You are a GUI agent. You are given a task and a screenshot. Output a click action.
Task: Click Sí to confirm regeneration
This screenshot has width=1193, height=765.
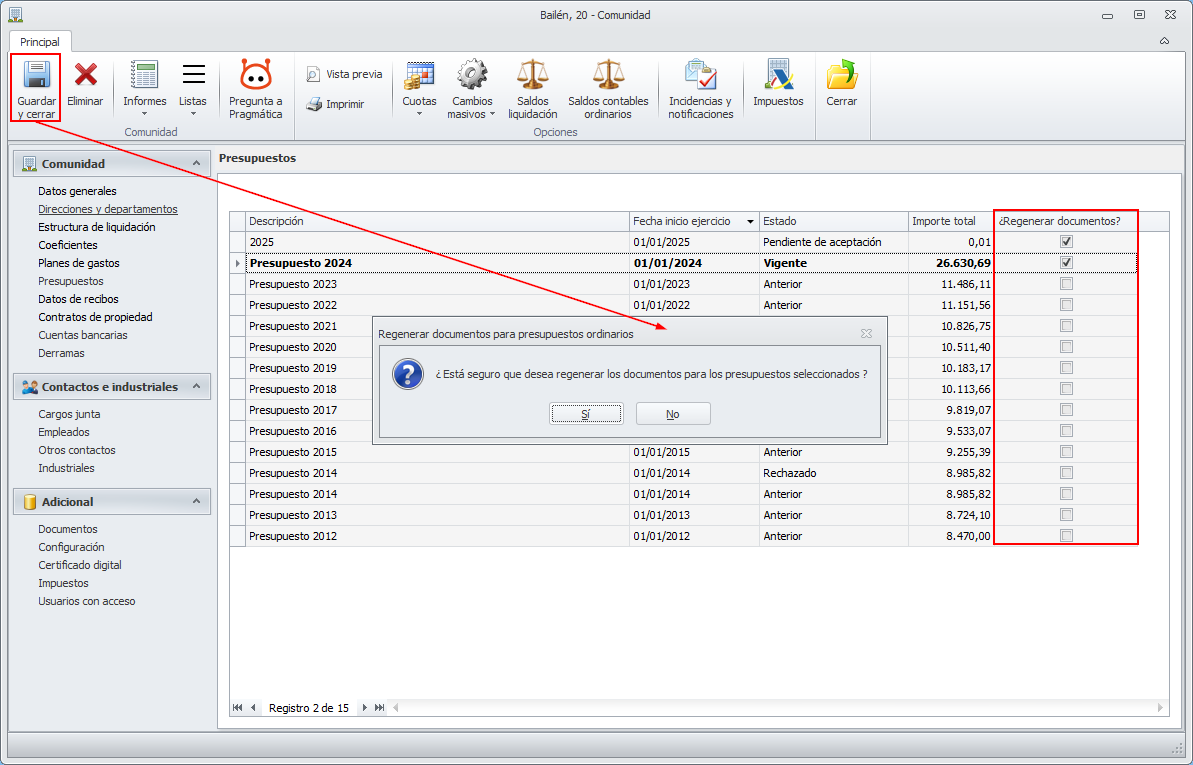(586, 414)
